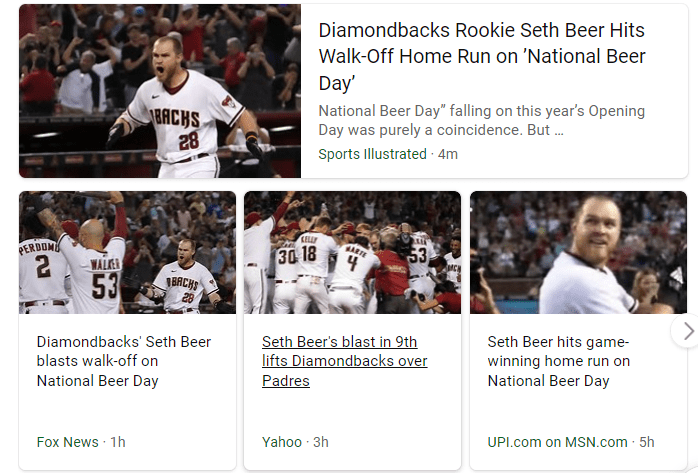Click the '1h' timestamp on Fox card
The image size is (698, 473).
(117, 441)
